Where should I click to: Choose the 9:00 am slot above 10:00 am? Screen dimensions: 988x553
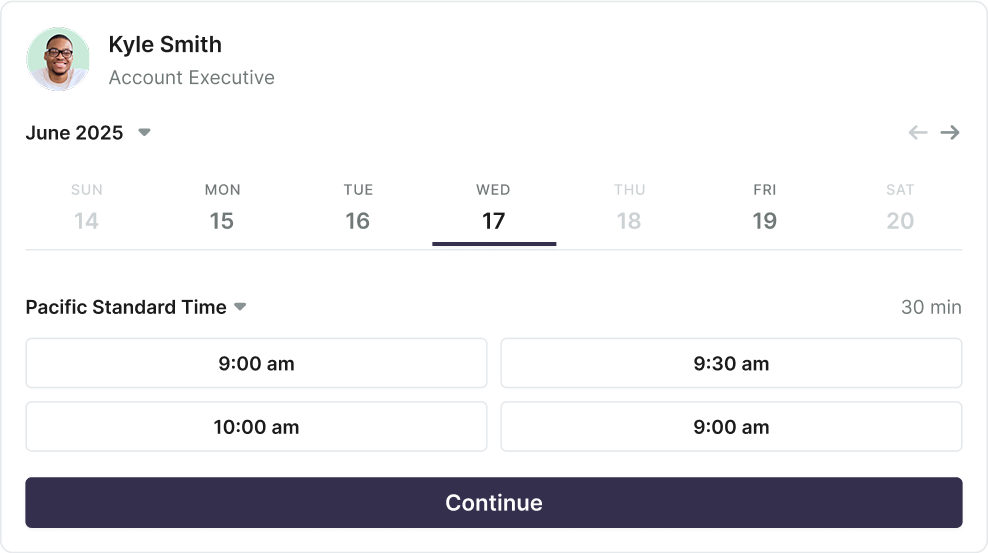point(256,363)
